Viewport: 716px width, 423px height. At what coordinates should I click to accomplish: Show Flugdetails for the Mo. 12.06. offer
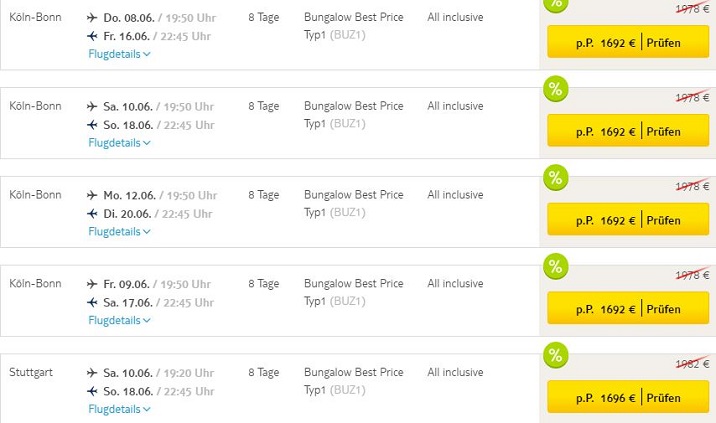point(119,232)
